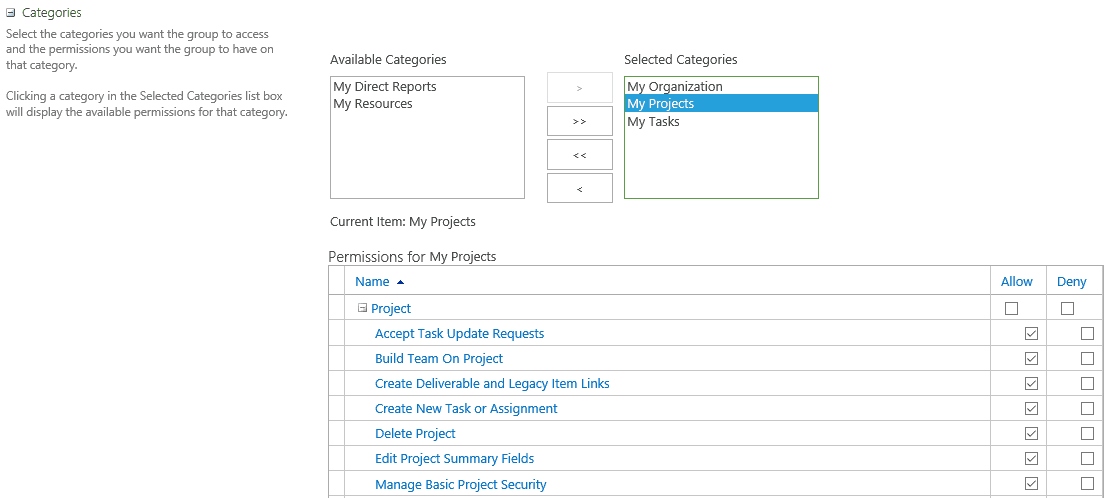The height and width of the screenshot is (498, 1106).
Task: Check Deny for Edit Project Summary Fields
Action: [x=1087, y=458]
